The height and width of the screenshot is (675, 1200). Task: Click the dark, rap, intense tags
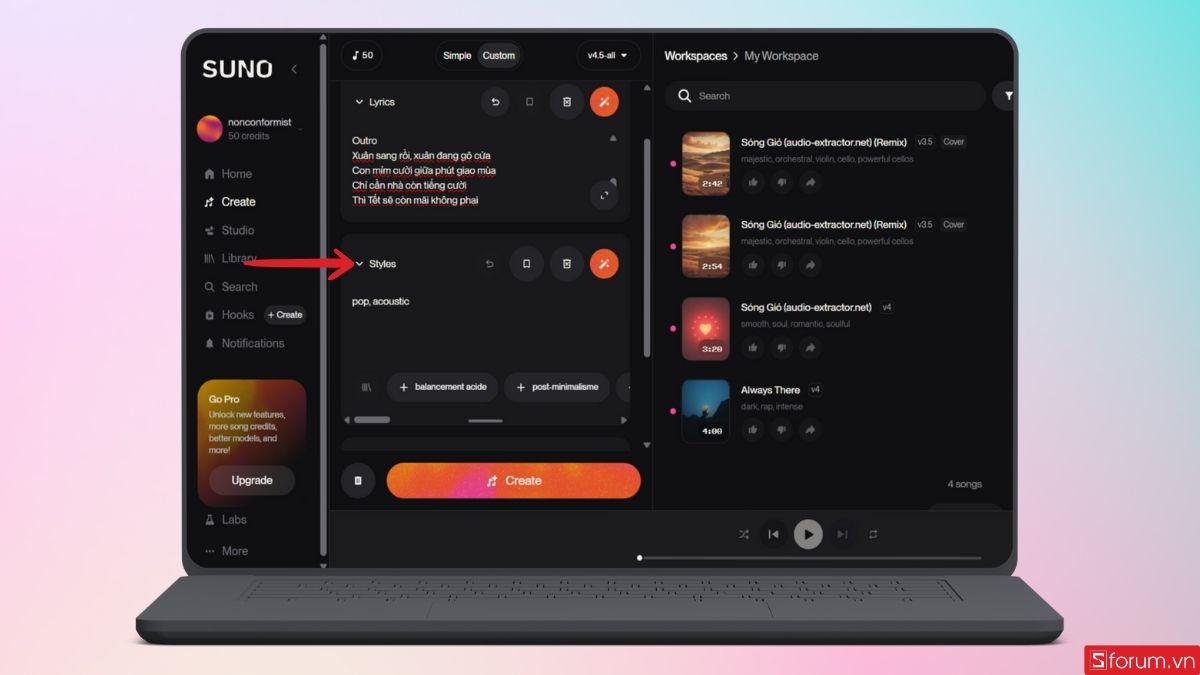coord(772,407)
